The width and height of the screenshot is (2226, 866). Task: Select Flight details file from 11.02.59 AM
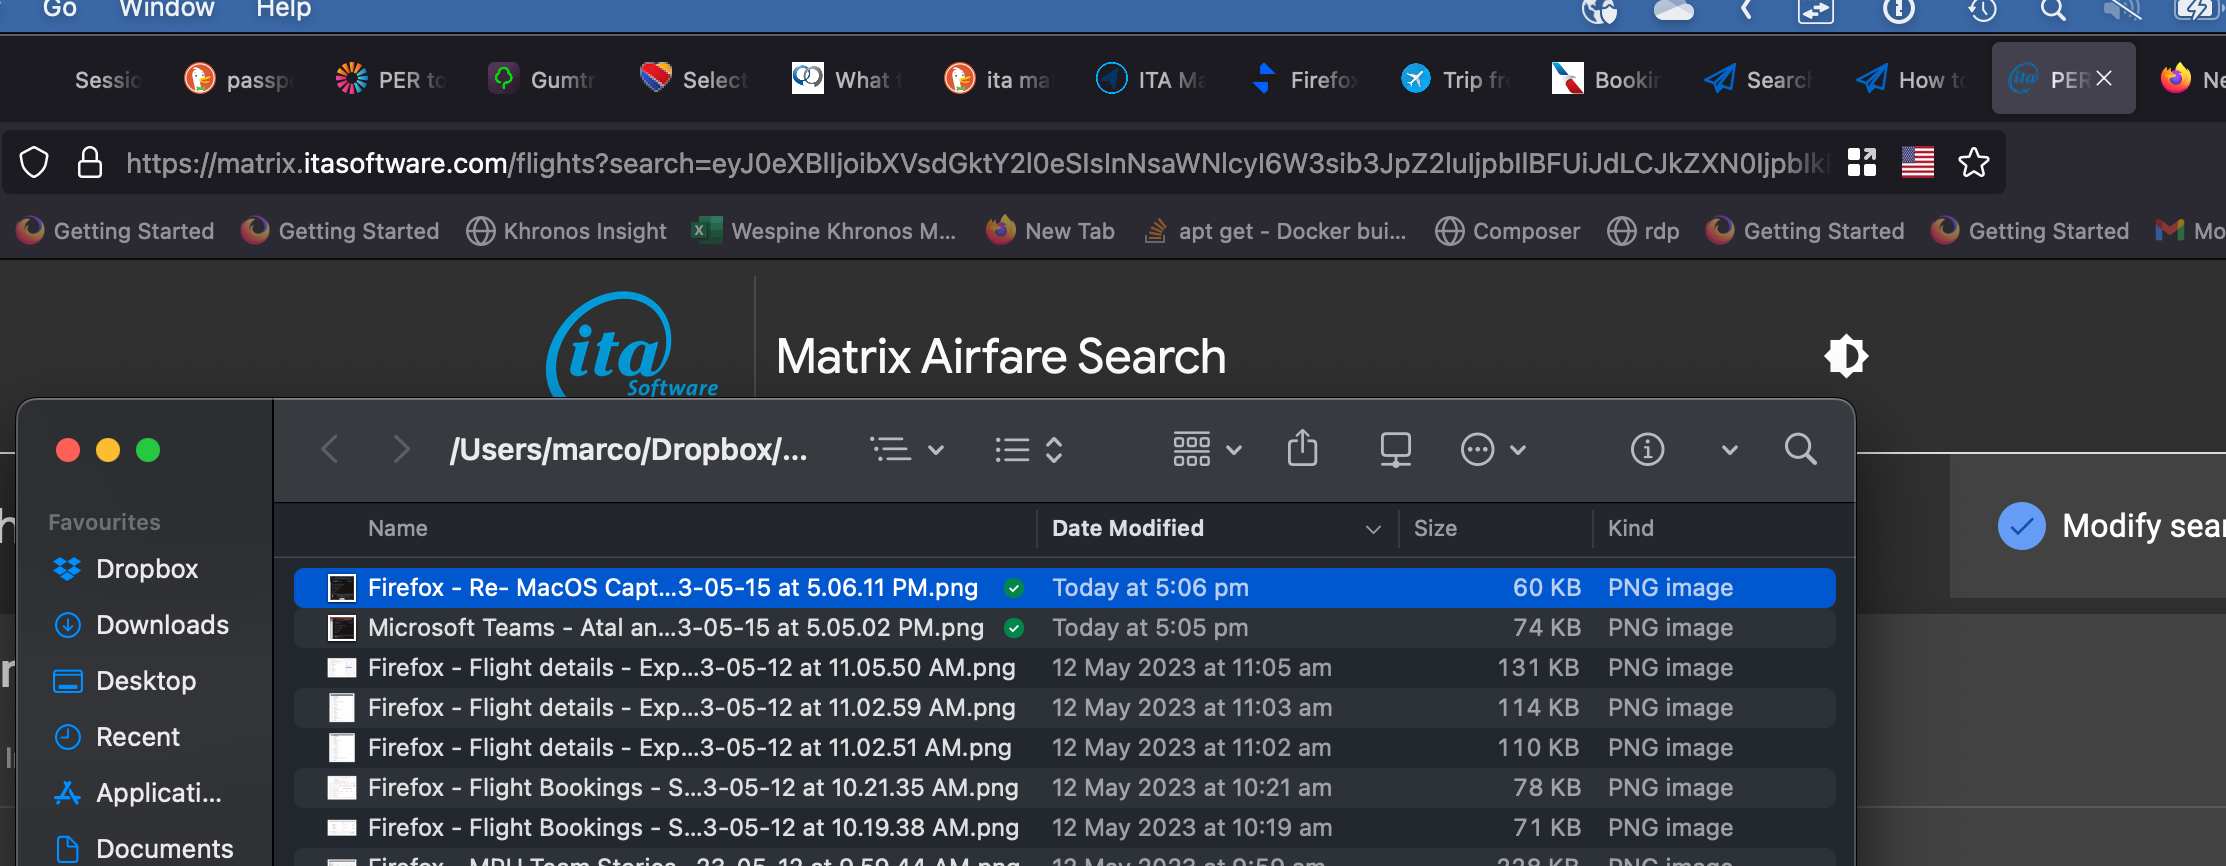1064,708
